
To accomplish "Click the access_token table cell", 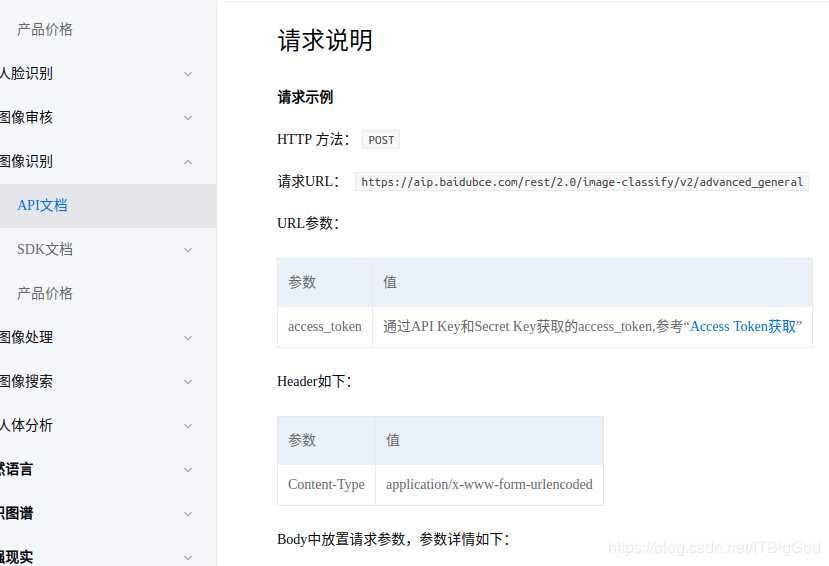I will tap(325, 327).
